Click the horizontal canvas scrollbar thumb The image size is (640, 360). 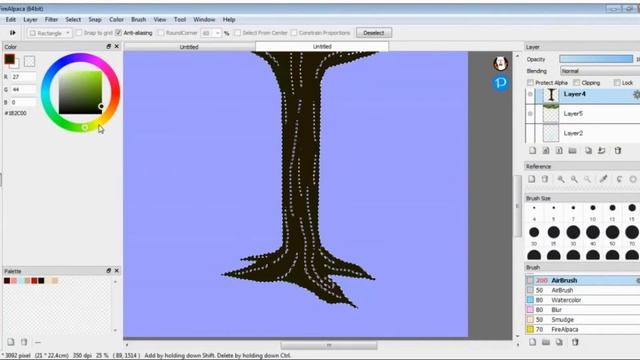pos(329,345)
